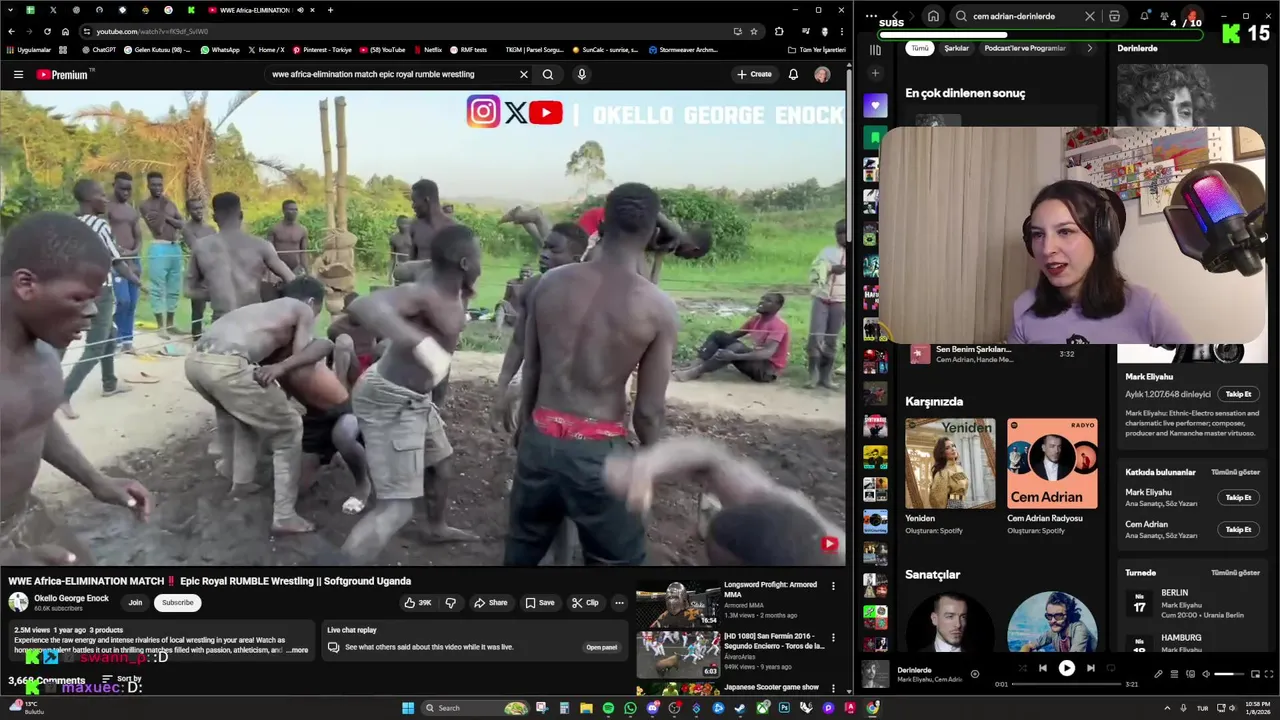The height and width of the screenshot is (720, 1280).
Task: Dislike the wrestling video
Action: click(x=450, y=603)
